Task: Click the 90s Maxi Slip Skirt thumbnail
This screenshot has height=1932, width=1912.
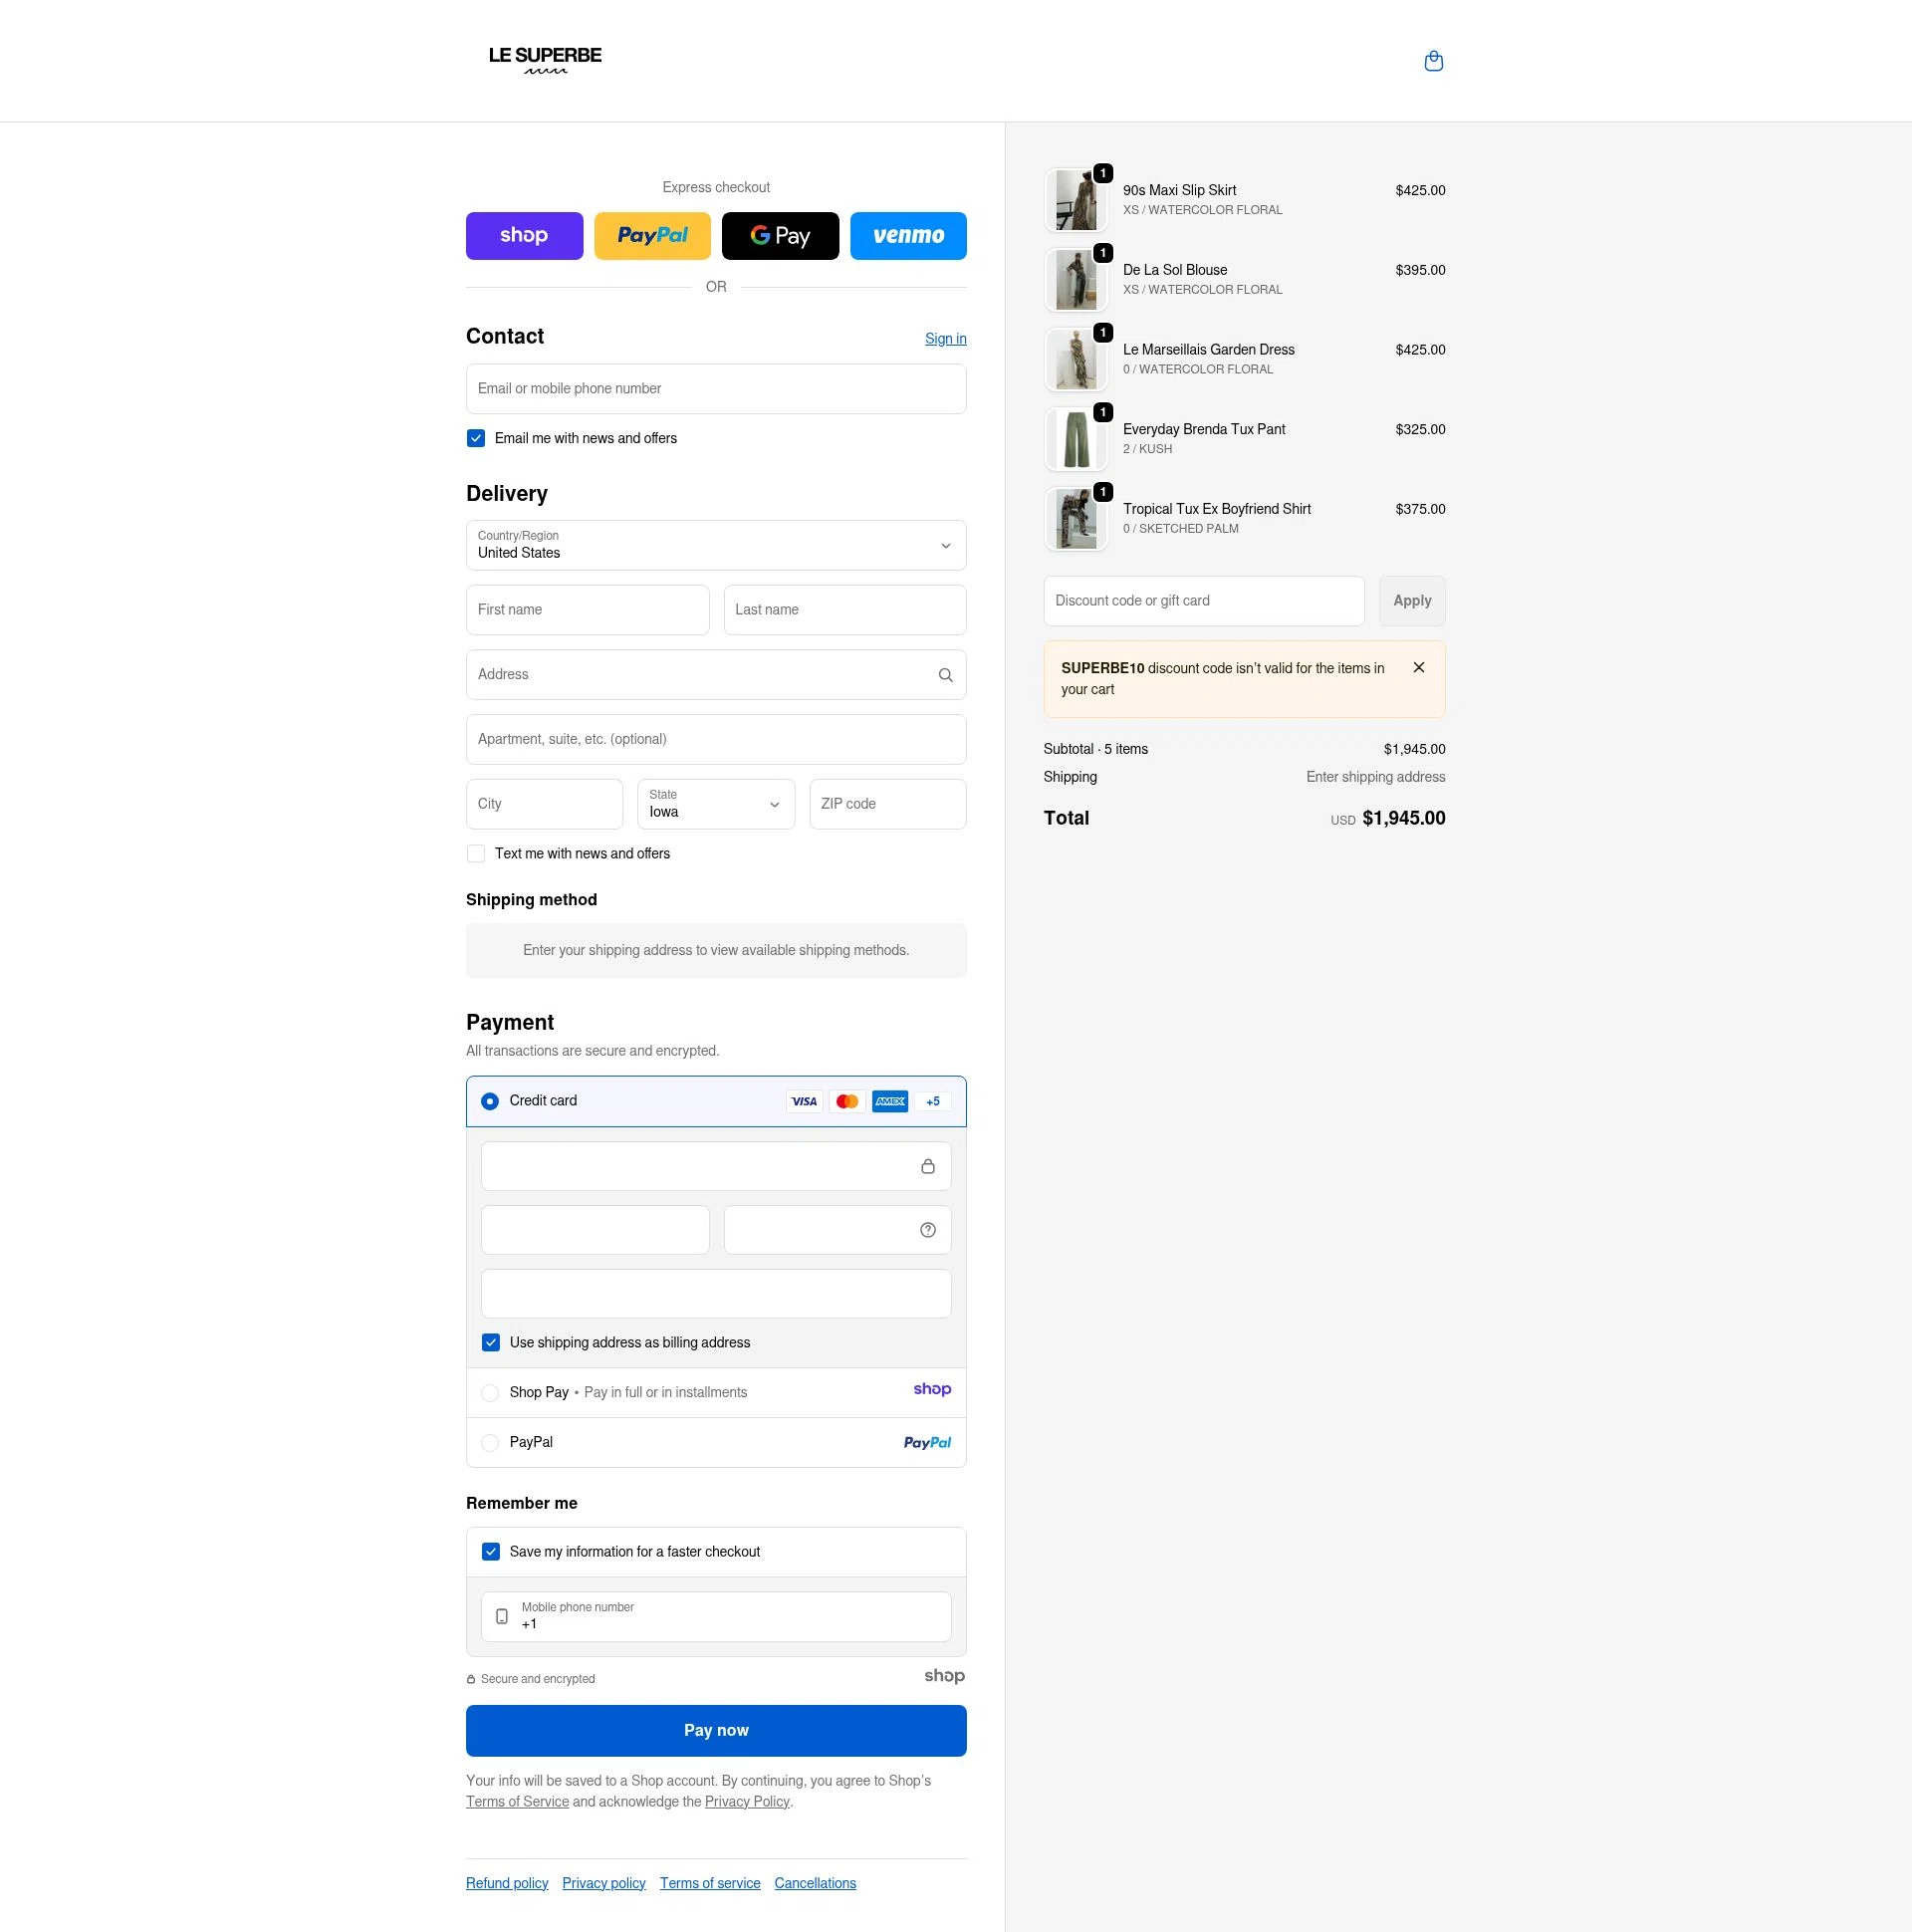Action: [1076, 199]
